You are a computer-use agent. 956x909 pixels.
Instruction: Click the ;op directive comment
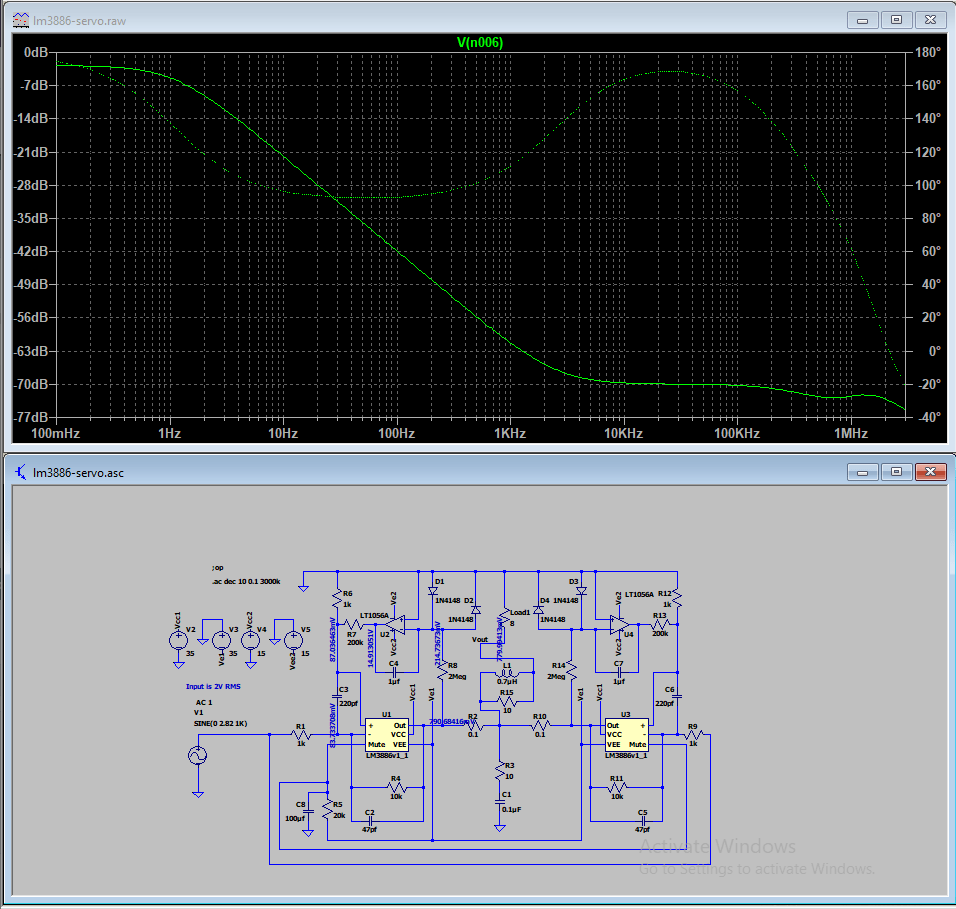coord(218,568)
